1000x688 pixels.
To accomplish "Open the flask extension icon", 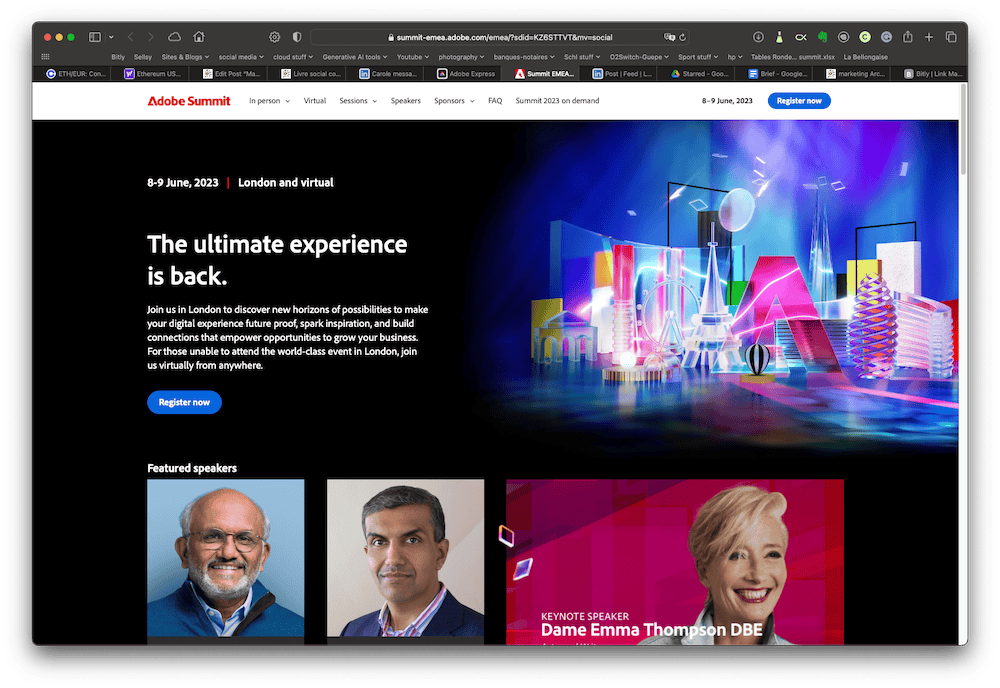I will pyautogui.click(x=779, y=37).
